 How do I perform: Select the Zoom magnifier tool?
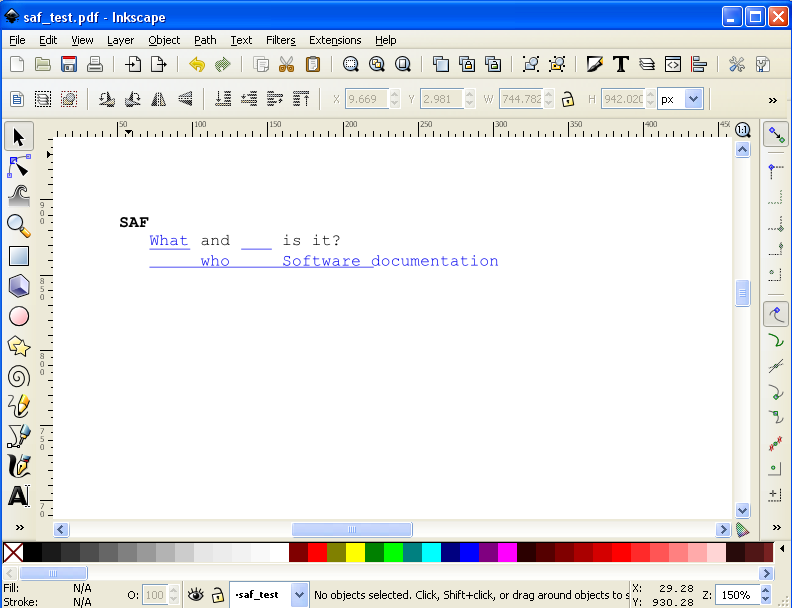[x=19, y=226]
